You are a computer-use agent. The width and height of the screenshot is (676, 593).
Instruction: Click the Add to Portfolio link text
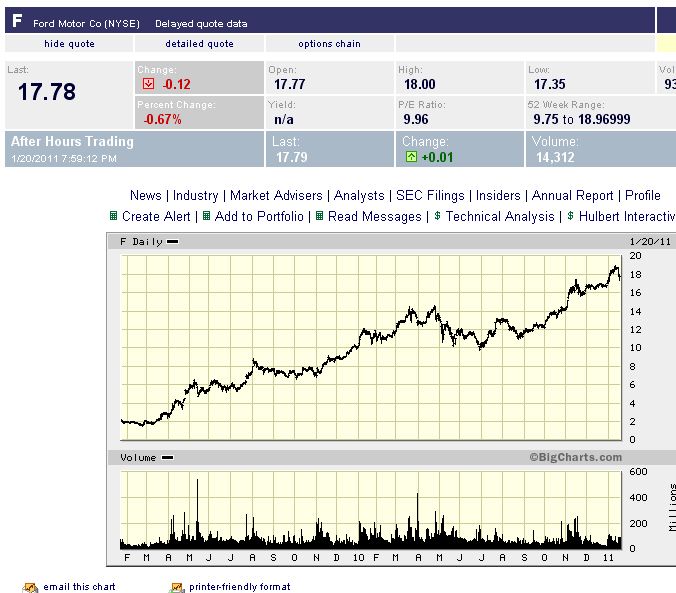coord(259,216)
